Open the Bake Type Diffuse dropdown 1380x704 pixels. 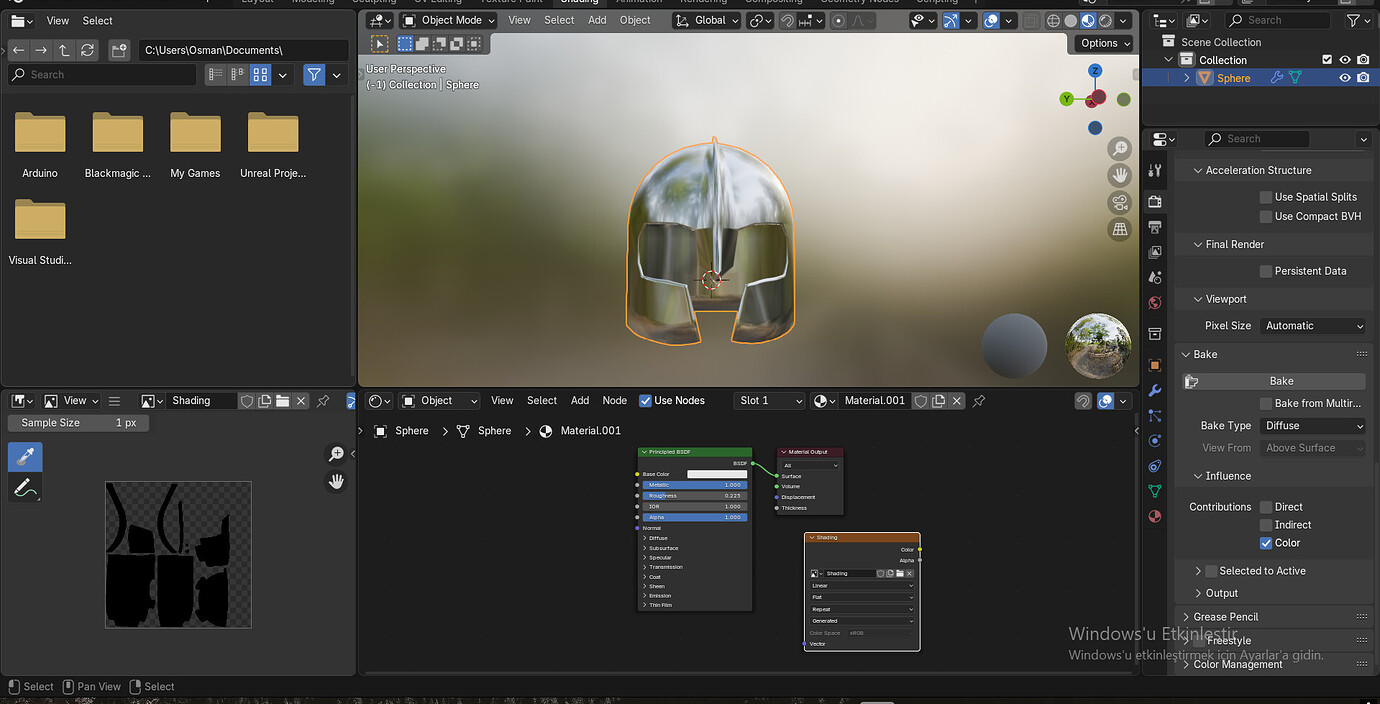[1312, 426]
